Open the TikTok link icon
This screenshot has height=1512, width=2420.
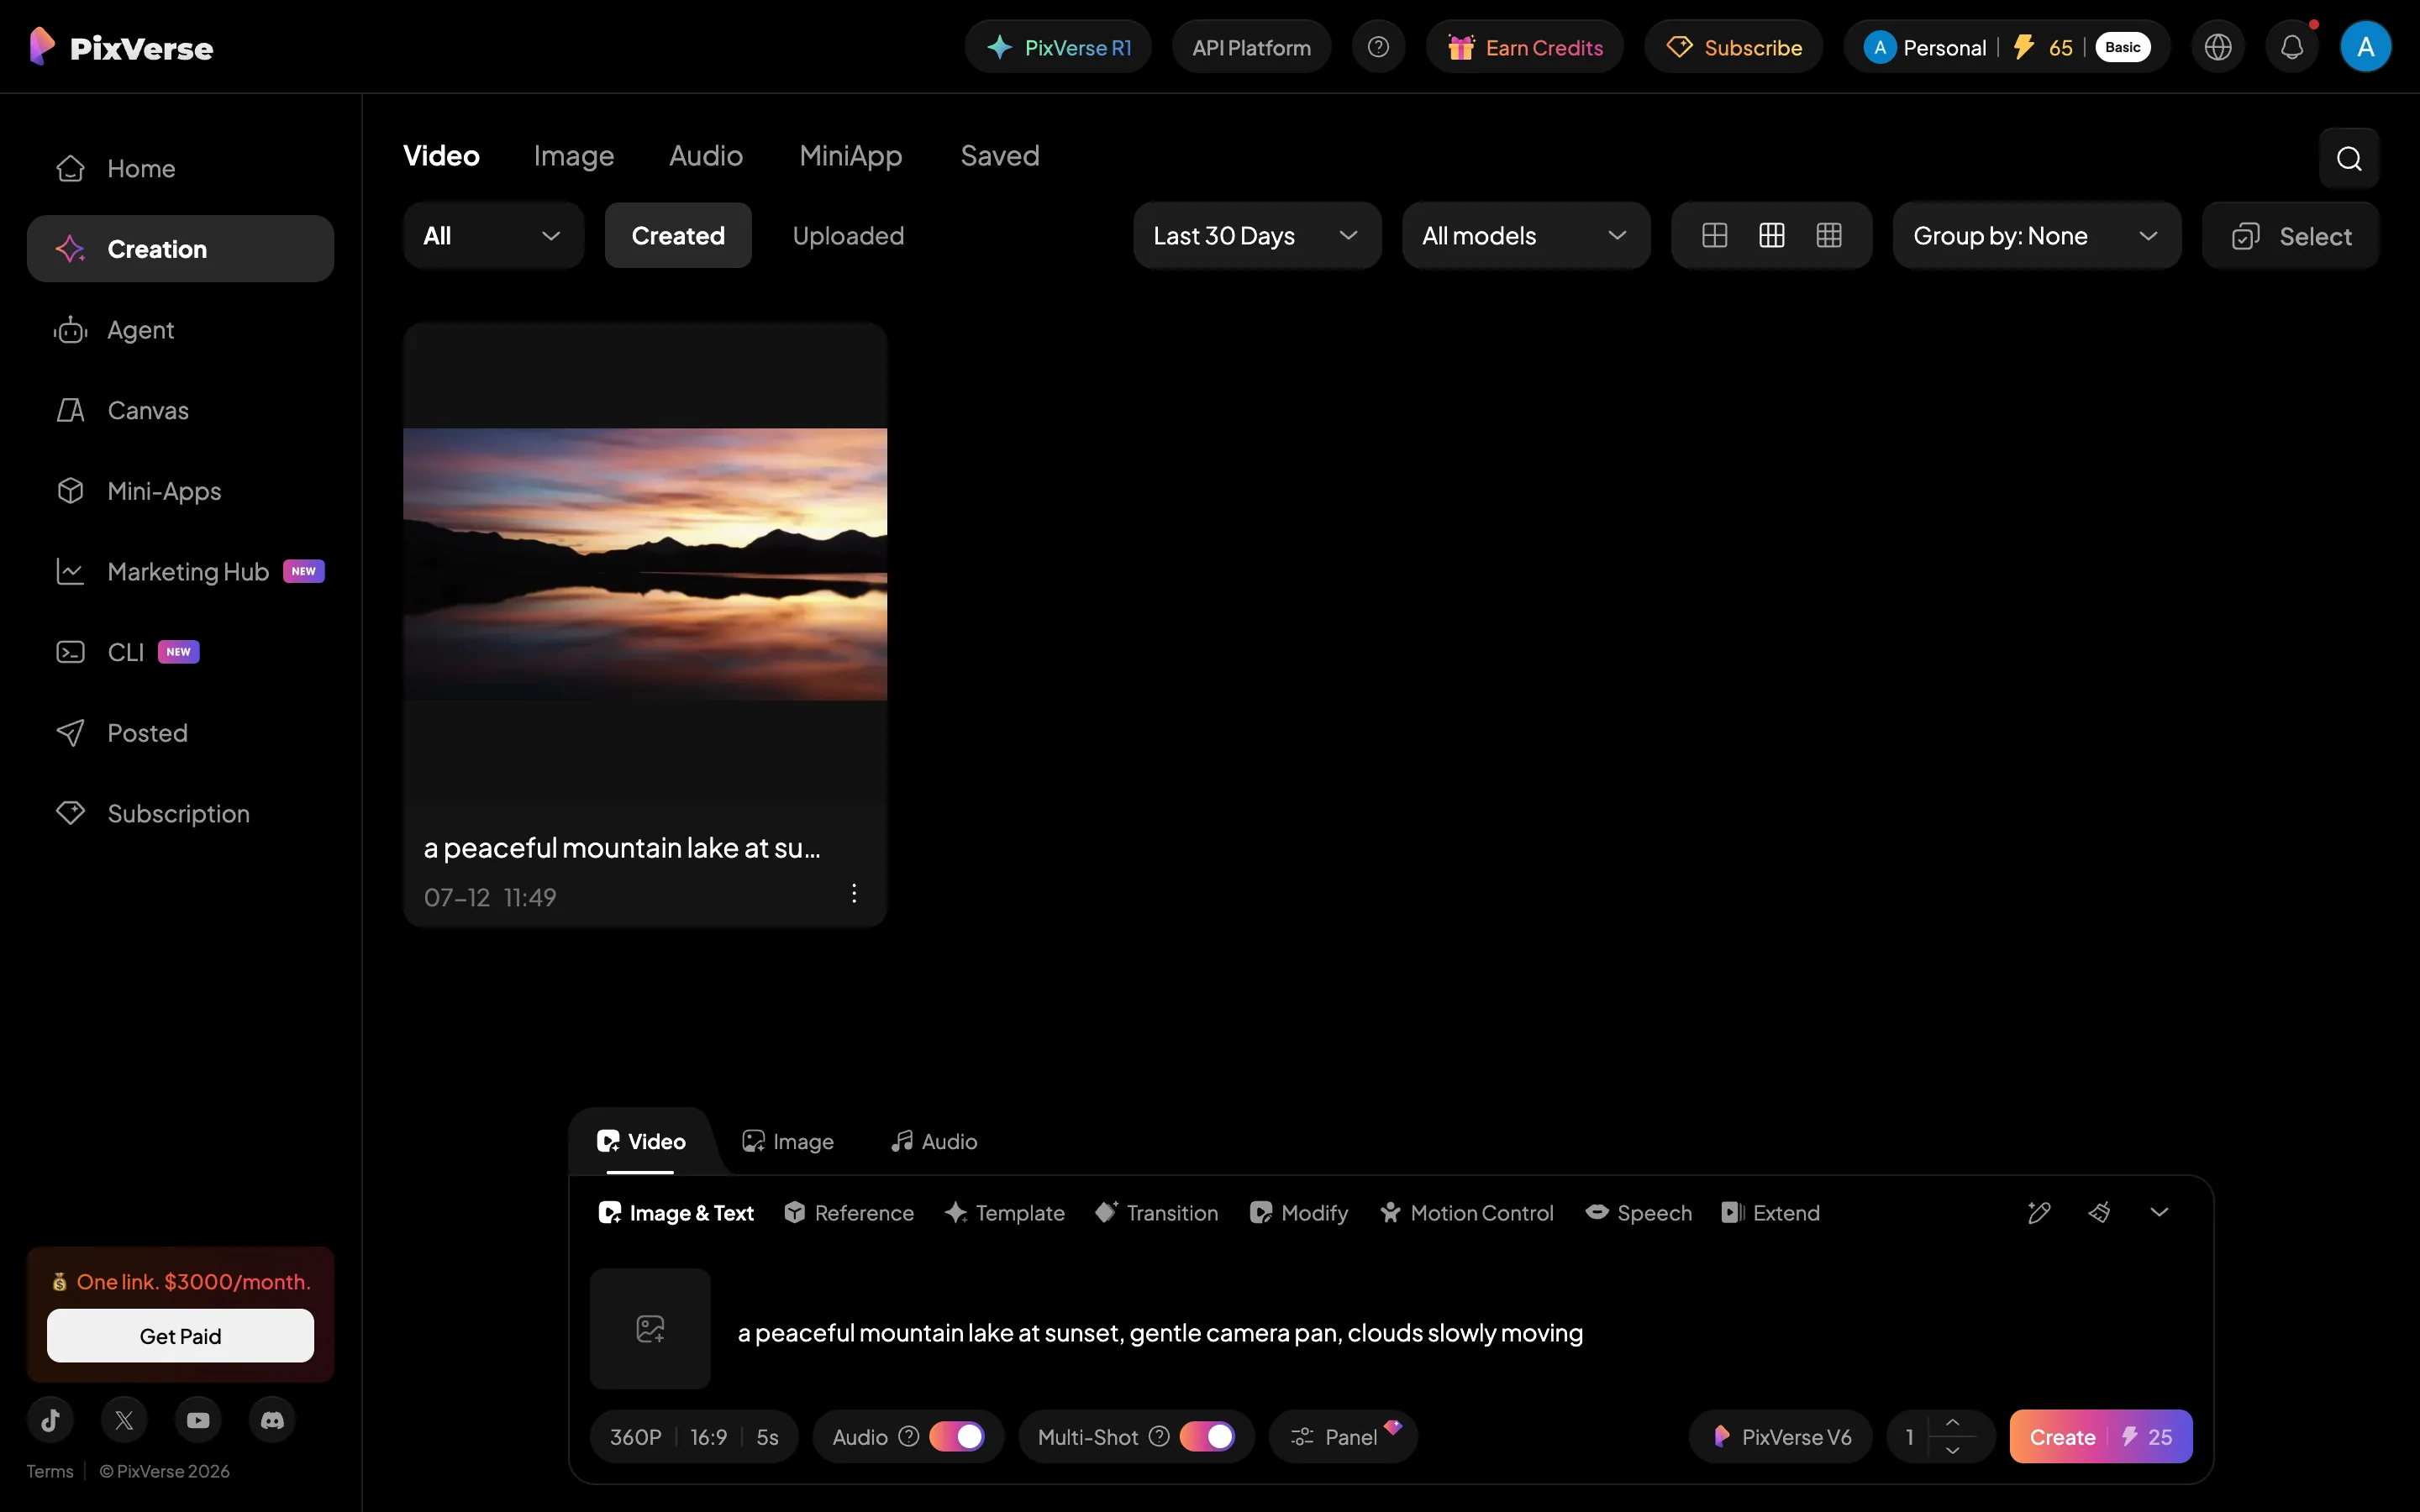click(x=51, y=1420)
